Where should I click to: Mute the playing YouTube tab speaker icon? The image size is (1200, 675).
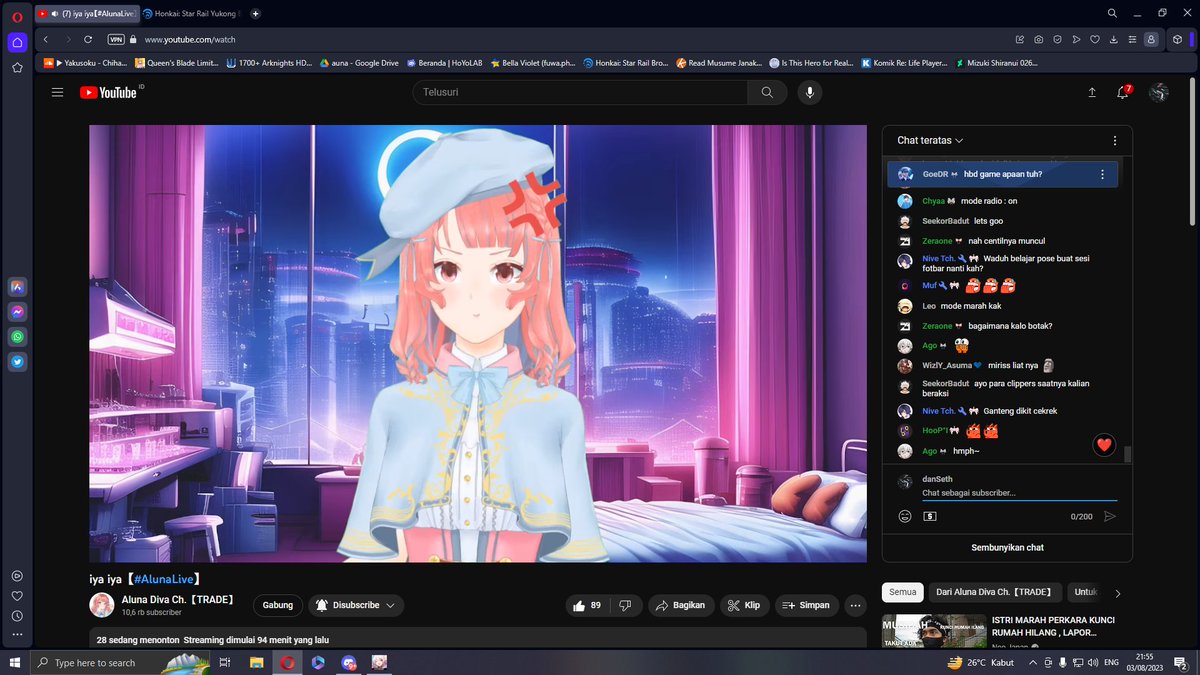tap(55, 14)
